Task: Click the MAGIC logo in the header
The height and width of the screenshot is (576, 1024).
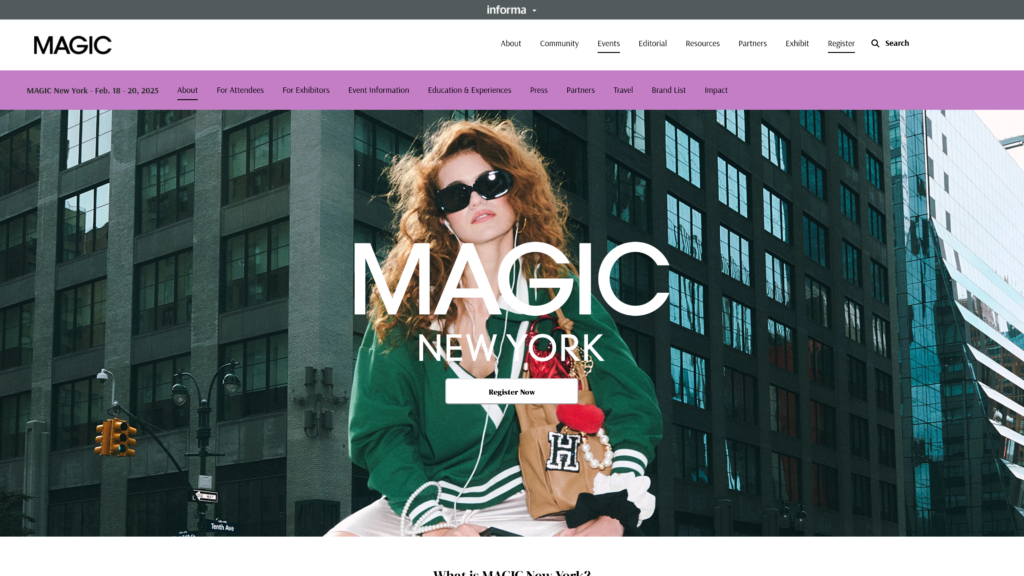Action: tap(72, 45)
